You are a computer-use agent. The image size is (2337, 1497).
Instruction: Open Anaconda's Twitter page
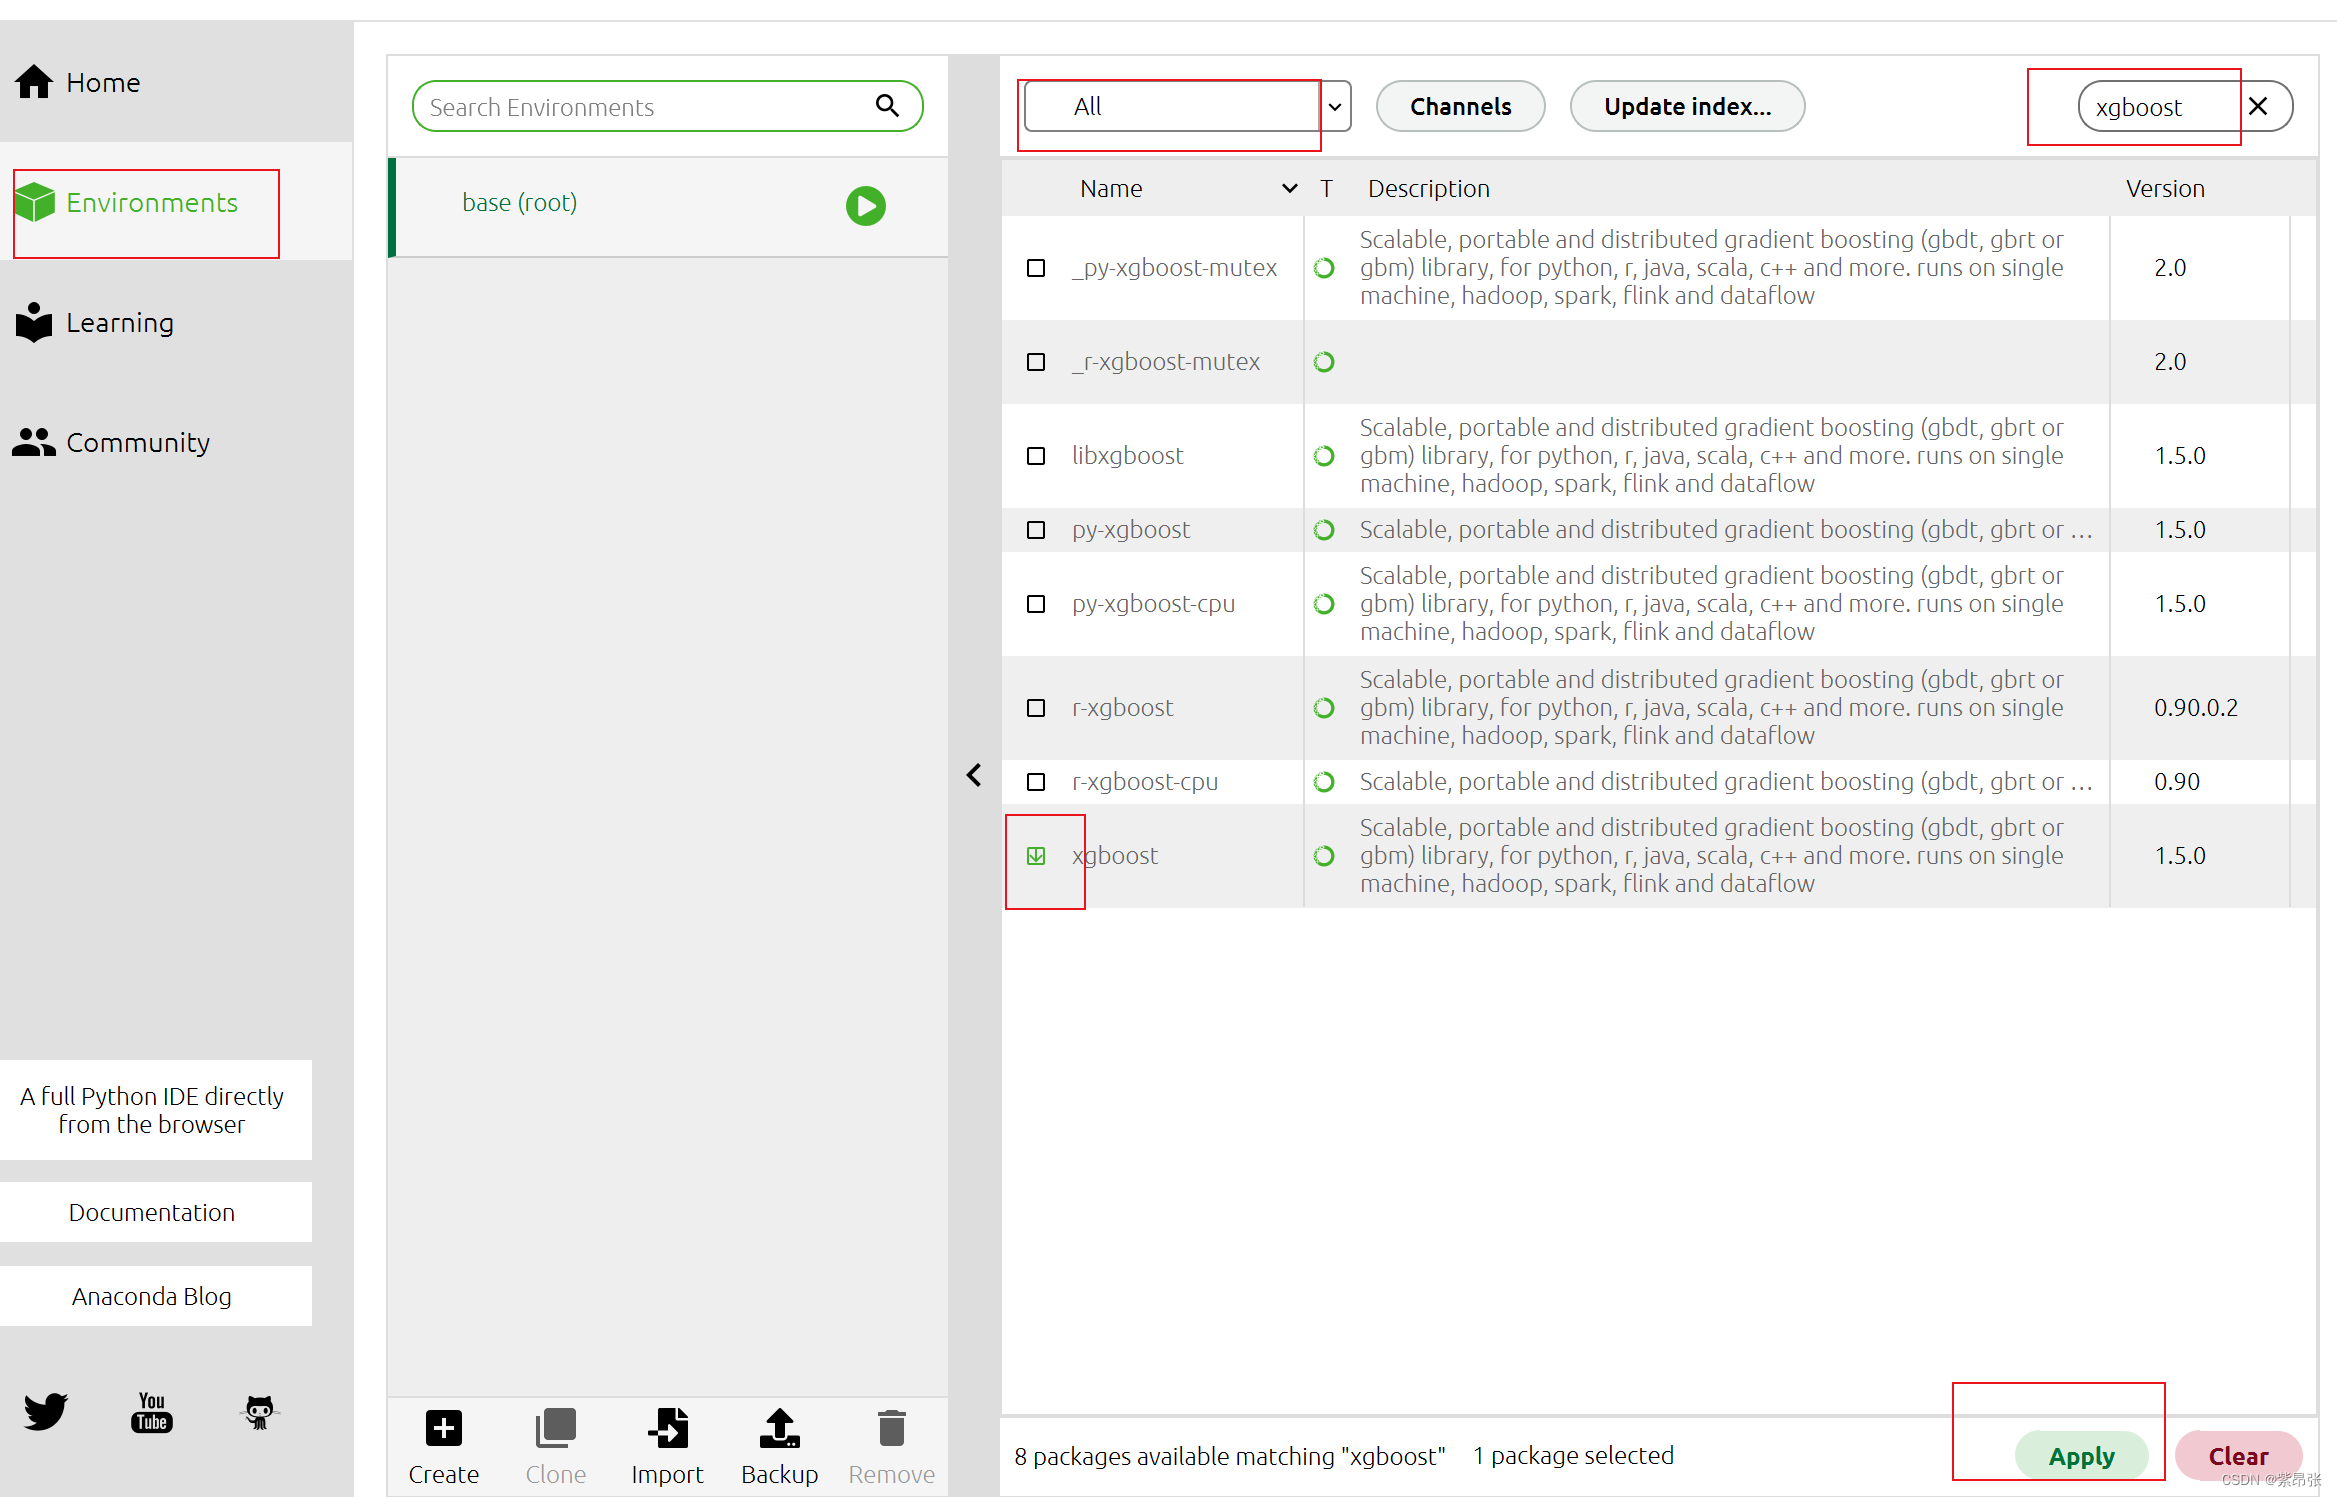(x=46, y=1412)
